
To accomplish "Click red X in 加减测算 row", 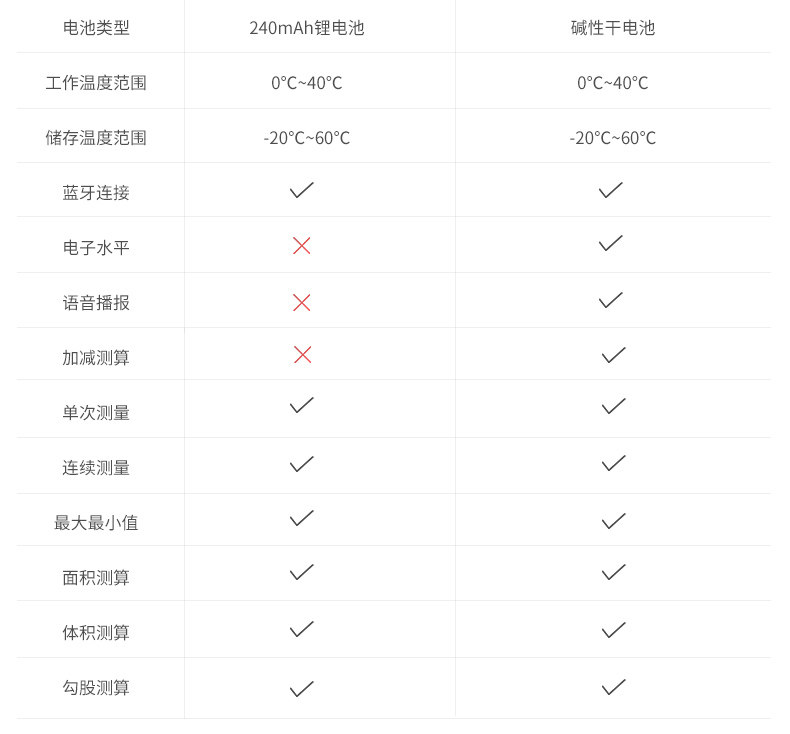I will click(x=302, y=355).
